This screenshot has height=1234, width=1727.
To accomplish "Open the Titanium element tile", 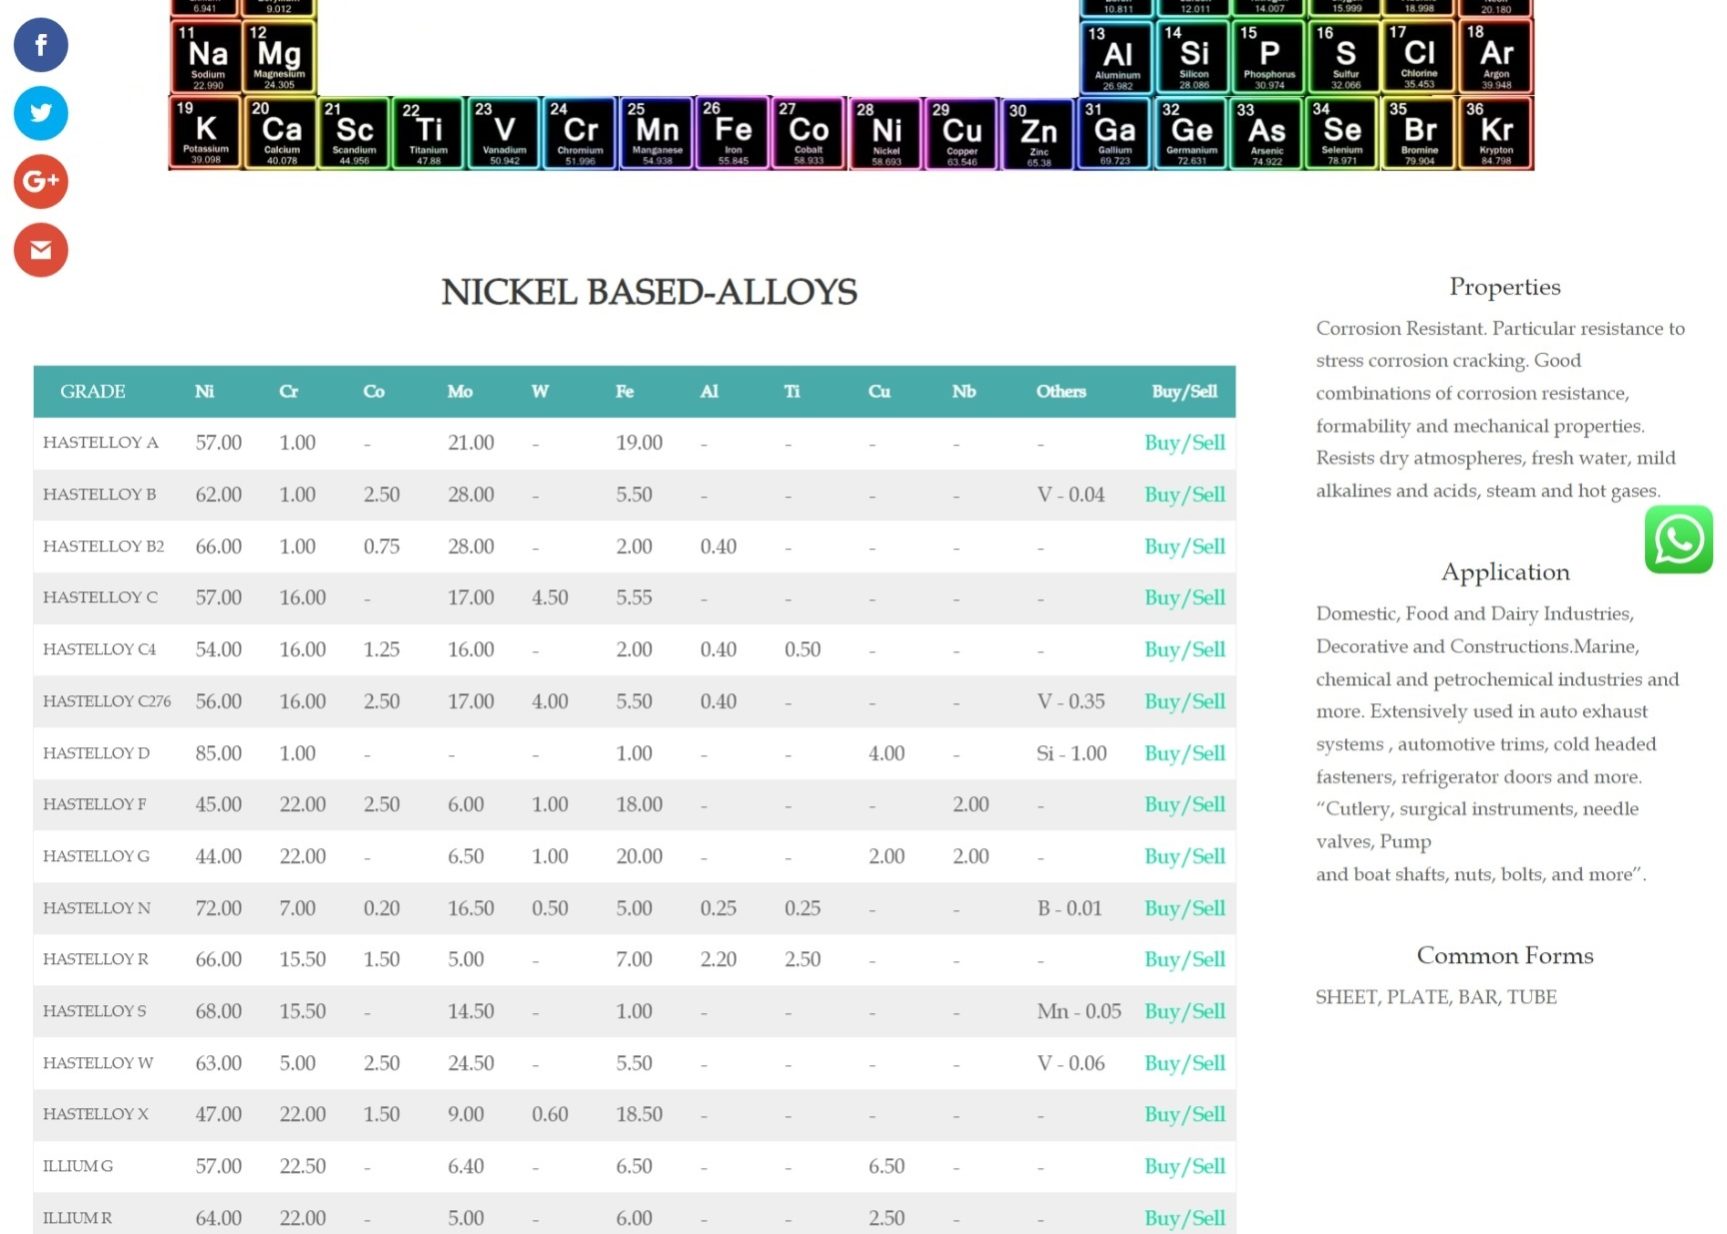I will (428, 133).
